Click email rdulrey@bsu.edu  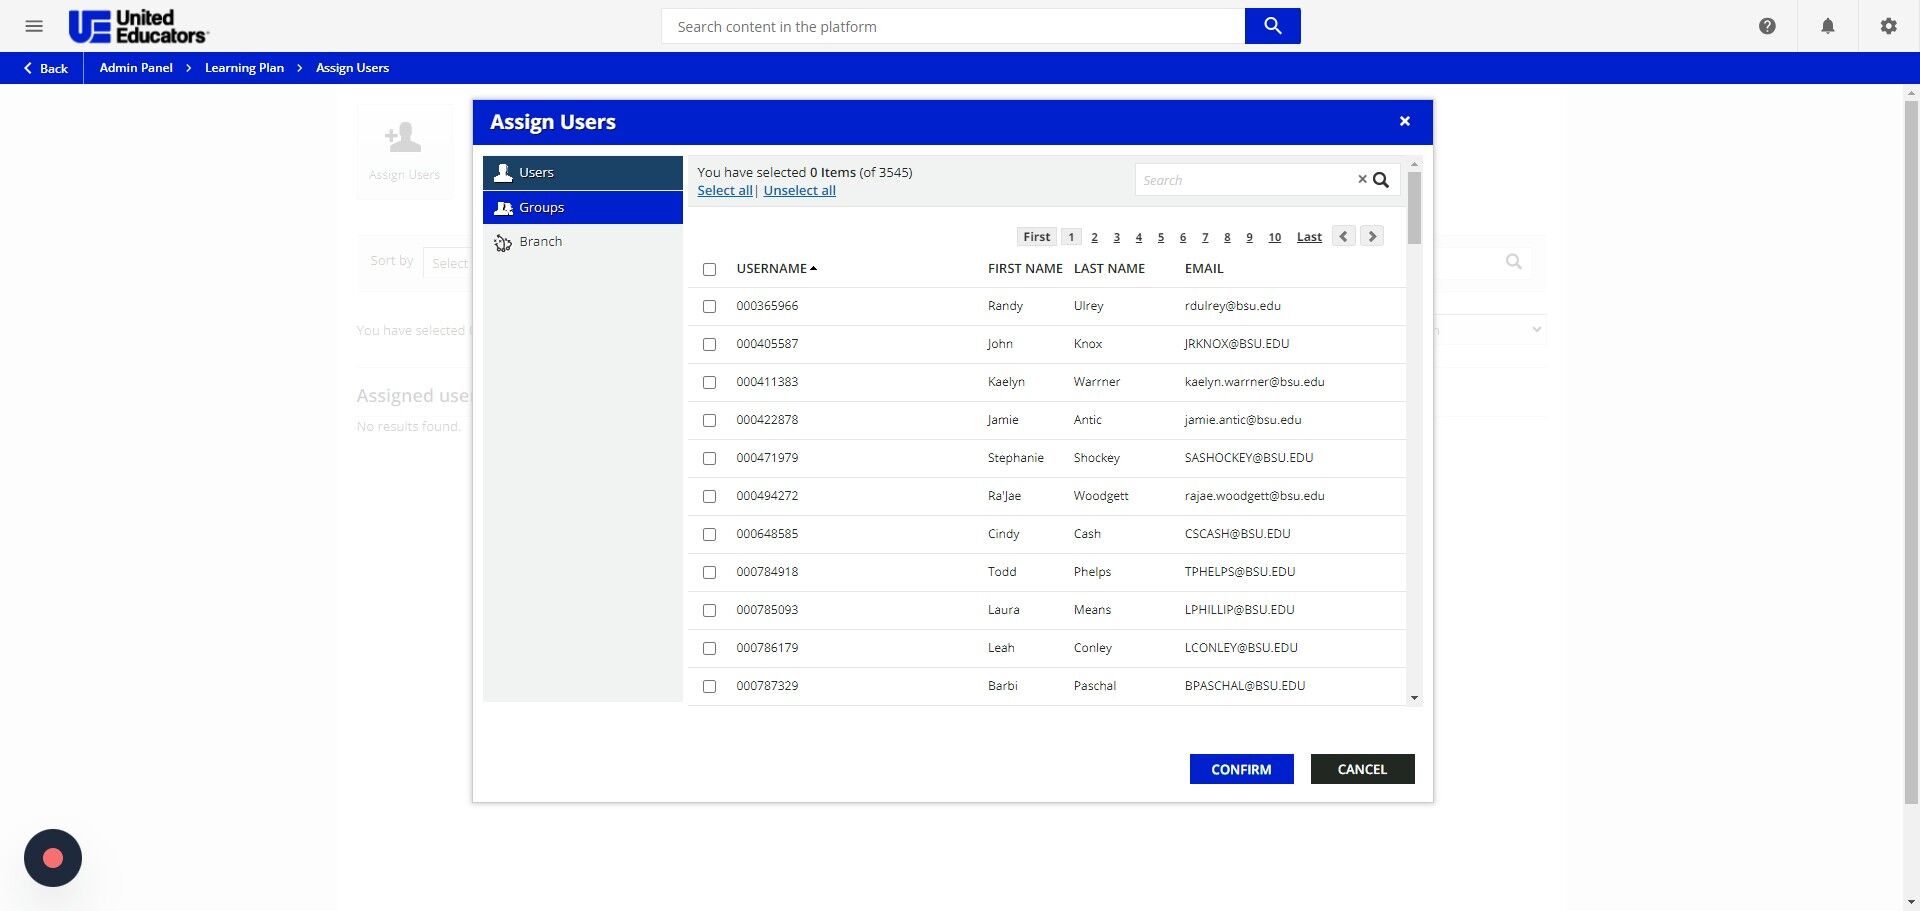point(1233,306)
